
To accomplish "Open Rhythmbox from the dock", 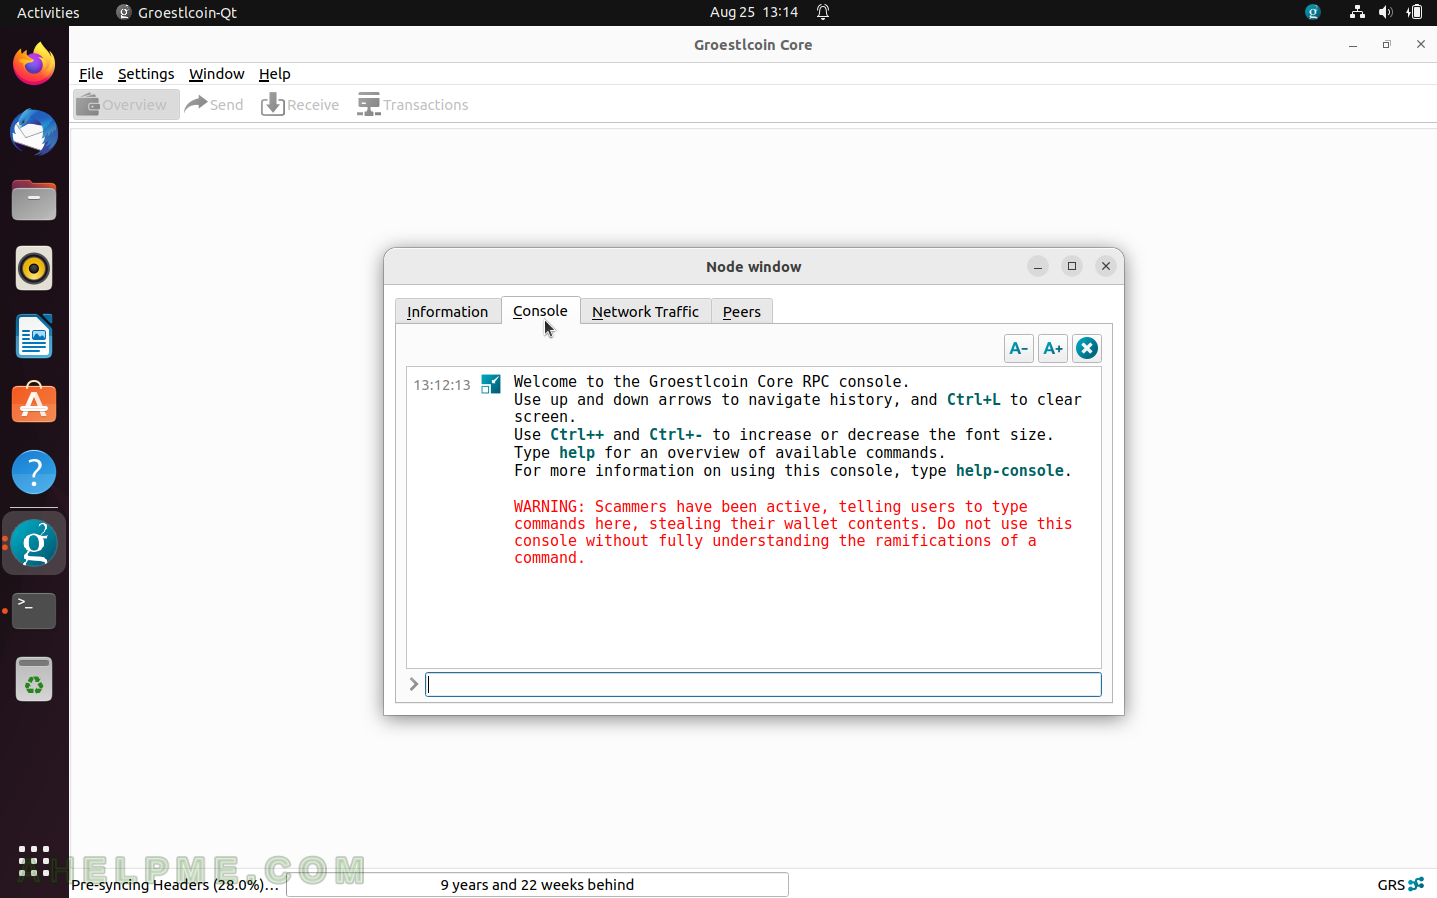I will click(x=34, y=268).
